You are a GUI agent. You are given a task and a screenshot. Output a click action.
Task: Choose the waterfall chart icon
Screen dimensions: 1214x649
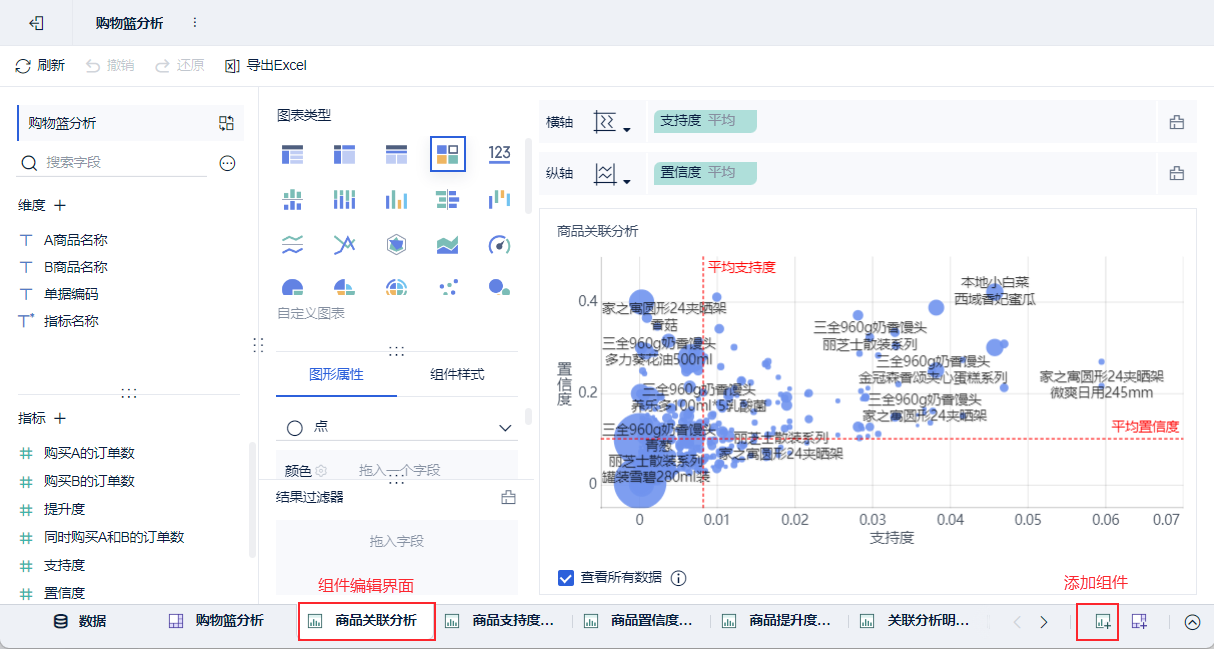coord(500,199)
